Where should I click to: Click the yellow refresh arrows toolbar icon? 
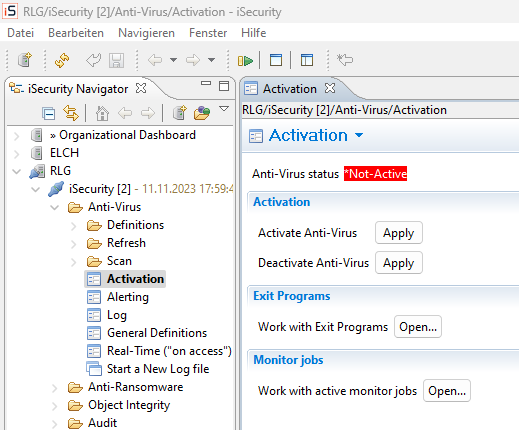62,60
